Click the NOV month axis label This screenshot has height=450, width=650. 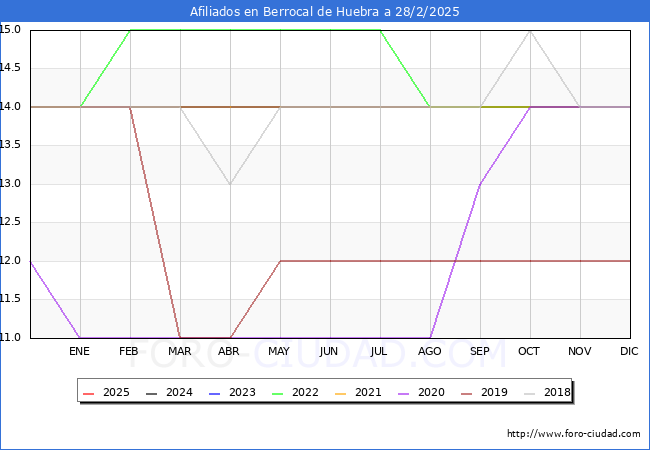tap(580, 351)
